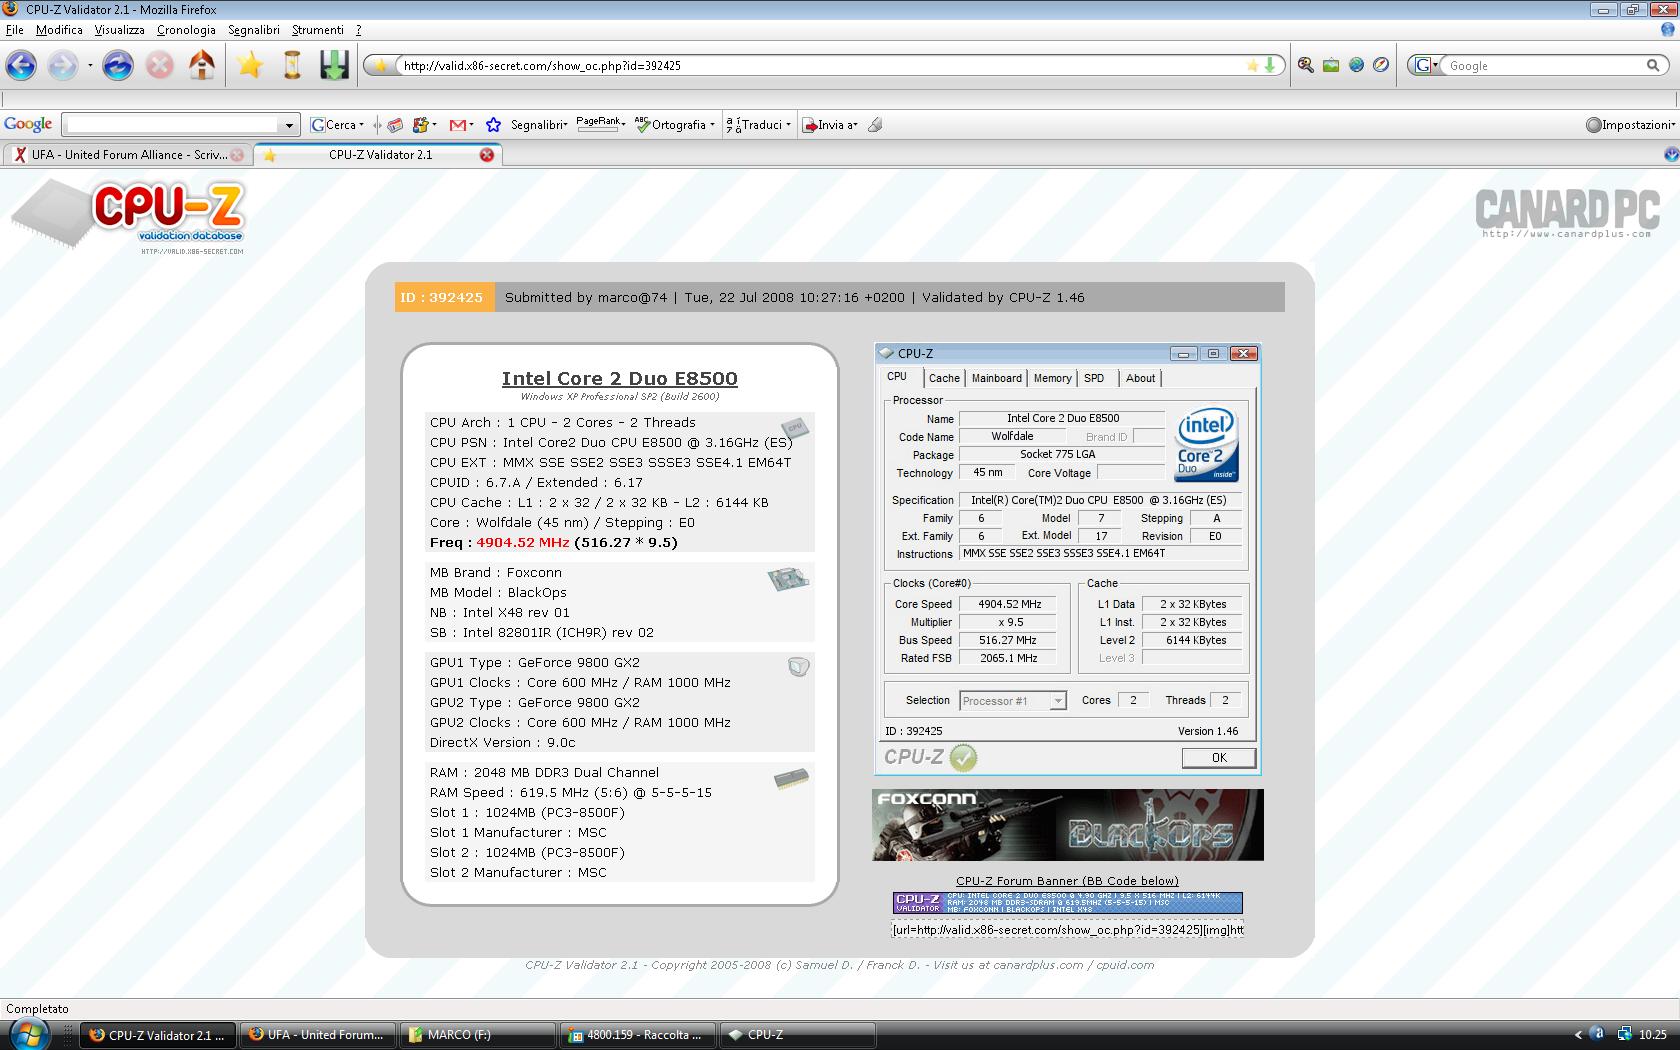Image resolution: width=1680 pixels, height=1050 pixels.
Task: Open the Segnalibri menu in menu bar
Action: 254,30
